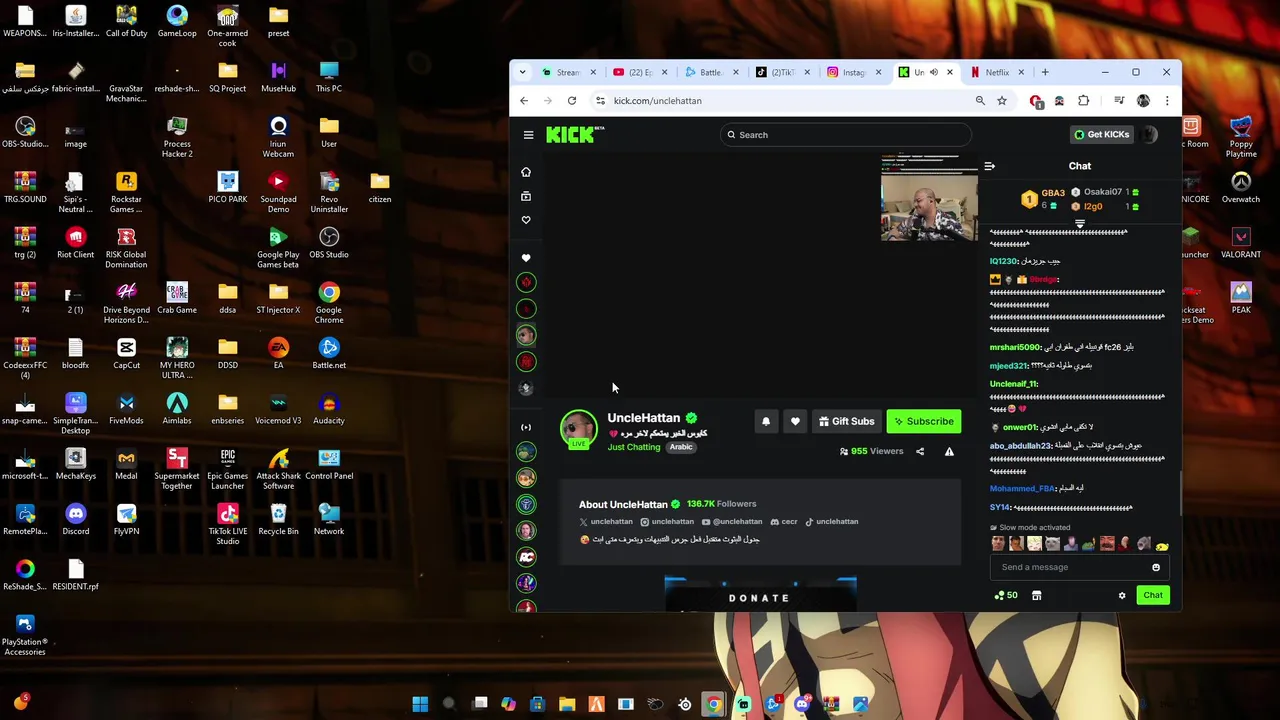Select the Epic Games Launcher desktop icon
1280x720 pixels.
(x=227, y=468)
